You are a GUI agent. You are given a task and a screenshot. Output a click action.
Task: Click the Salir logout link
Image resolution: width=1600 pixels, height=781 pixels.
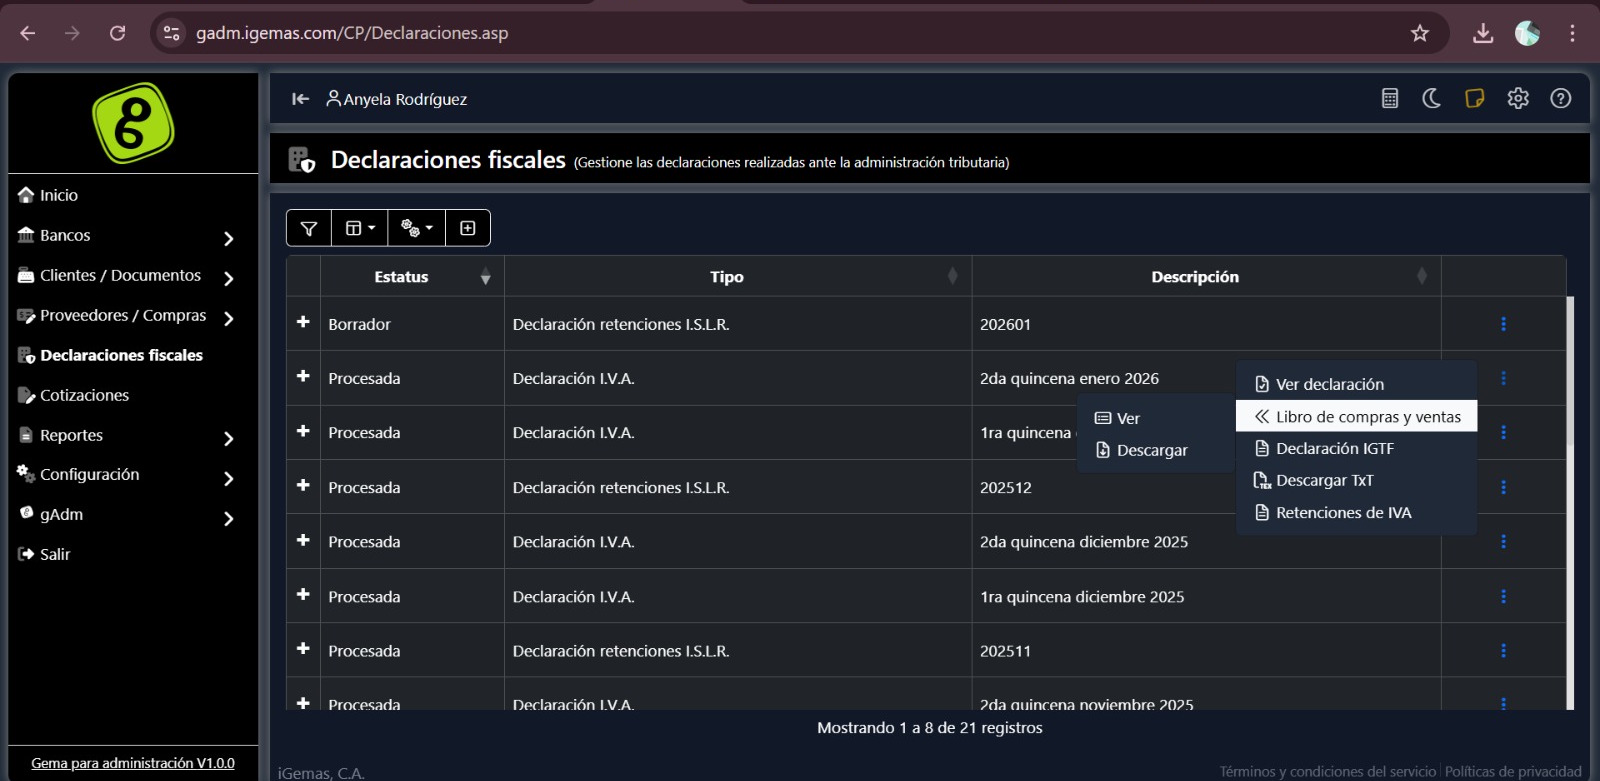tap(54, 555)
